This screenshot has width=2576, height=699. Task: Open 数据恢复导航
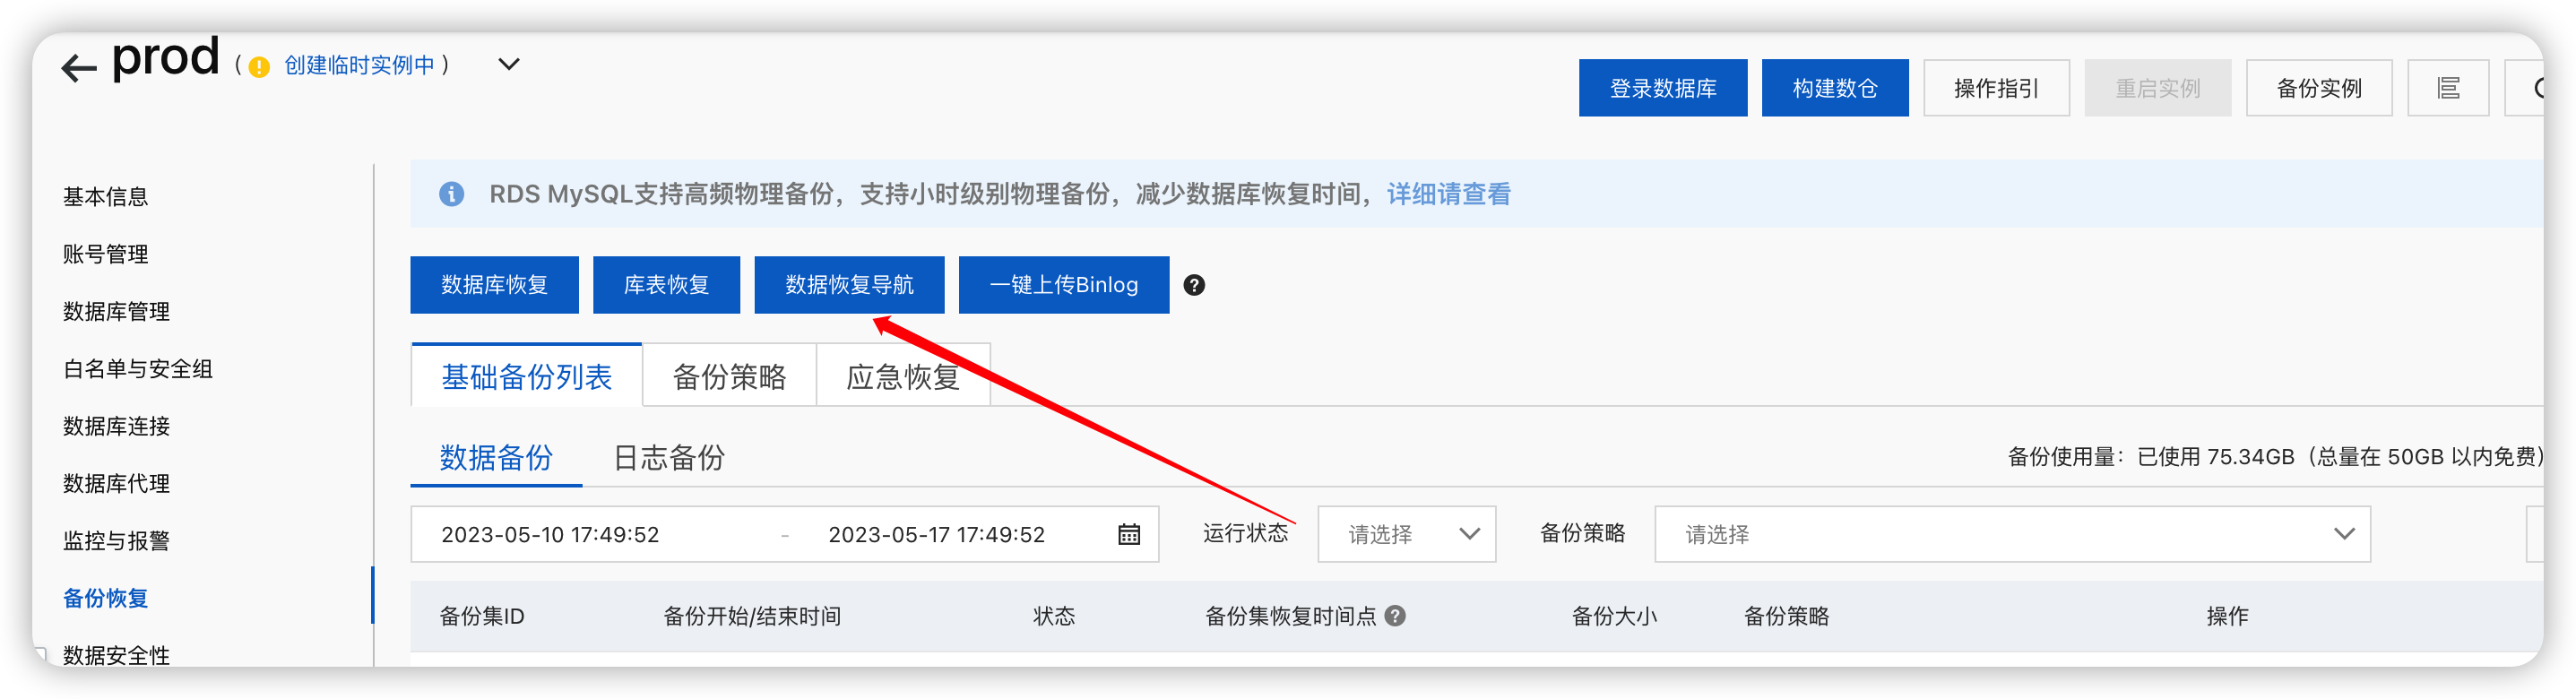point(849,285)
